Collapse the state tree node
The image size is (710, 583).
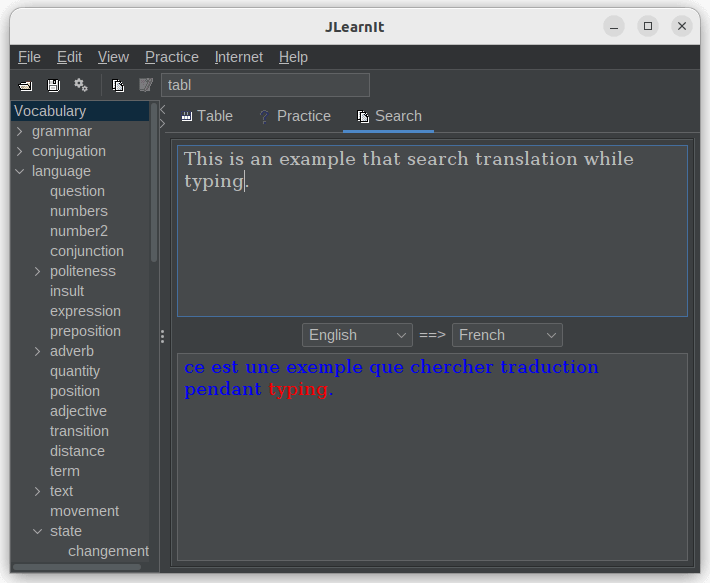point(38,531)
